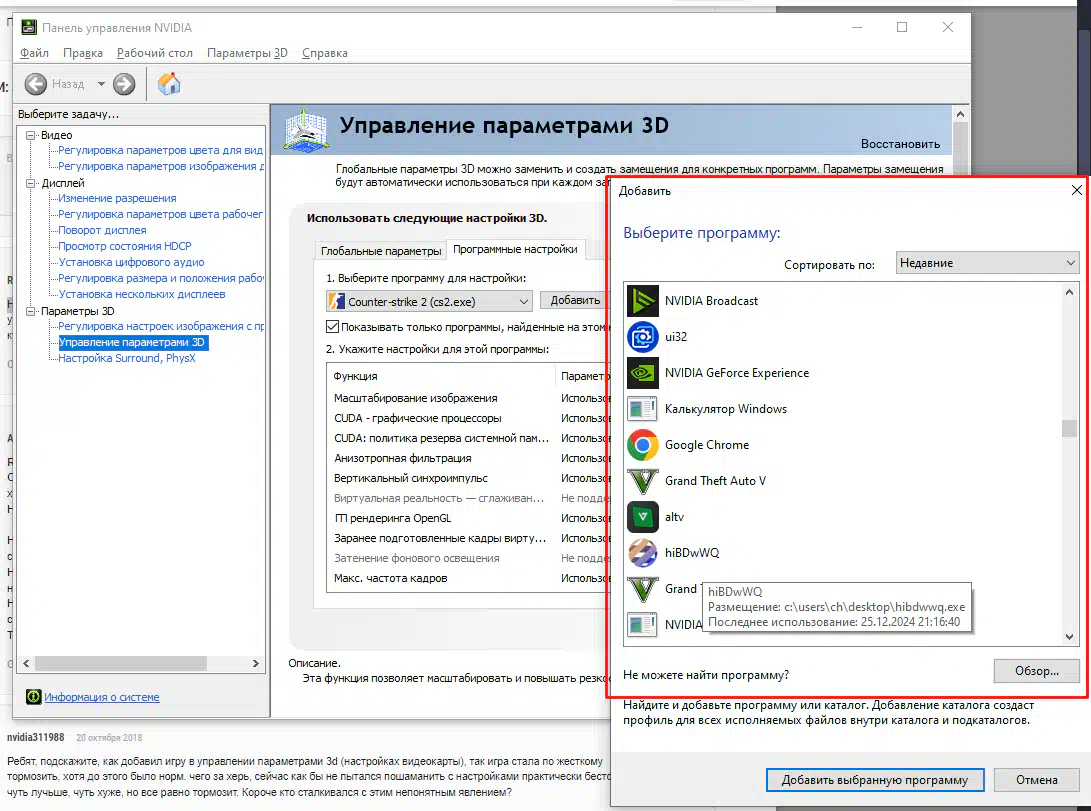Click the up arrow of the main panel scrollbar
The width and height of the screenshot is (1091, 811).
[960, 114]
